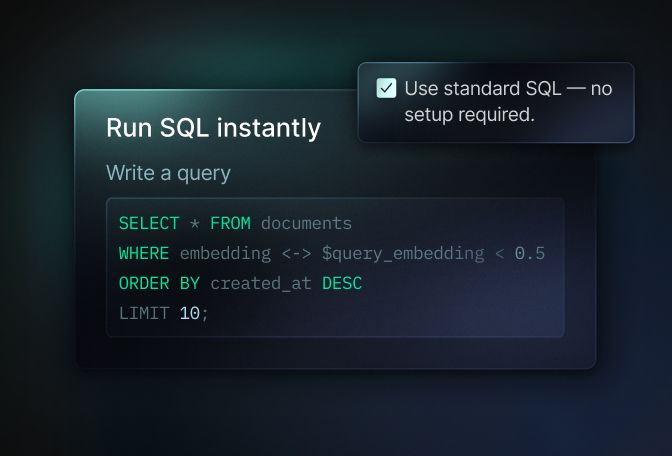Click the LIMIT keyword

(x=144, y=313)
